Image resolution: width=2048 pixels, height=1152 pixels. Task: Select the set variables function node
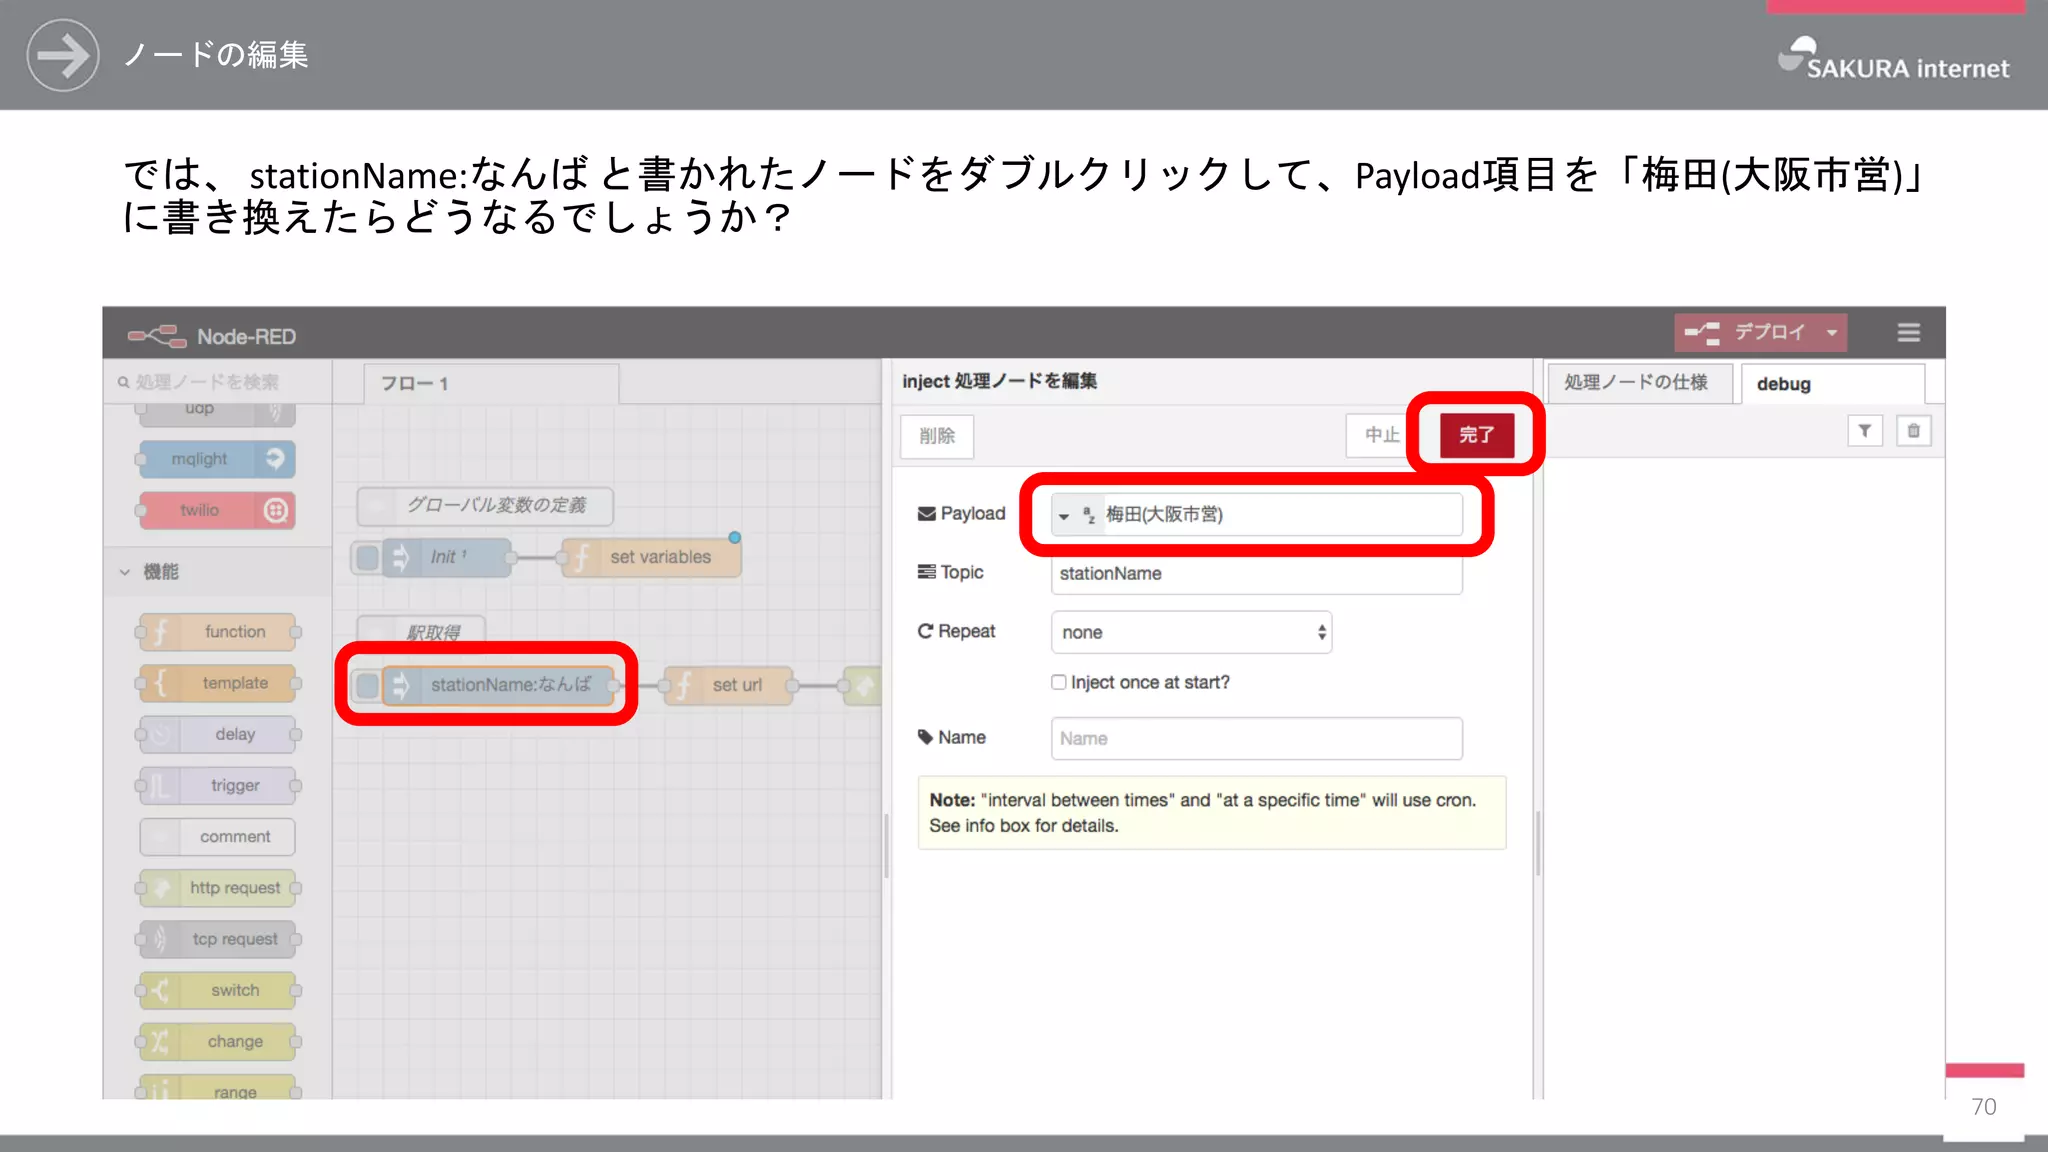click(652, 557)
